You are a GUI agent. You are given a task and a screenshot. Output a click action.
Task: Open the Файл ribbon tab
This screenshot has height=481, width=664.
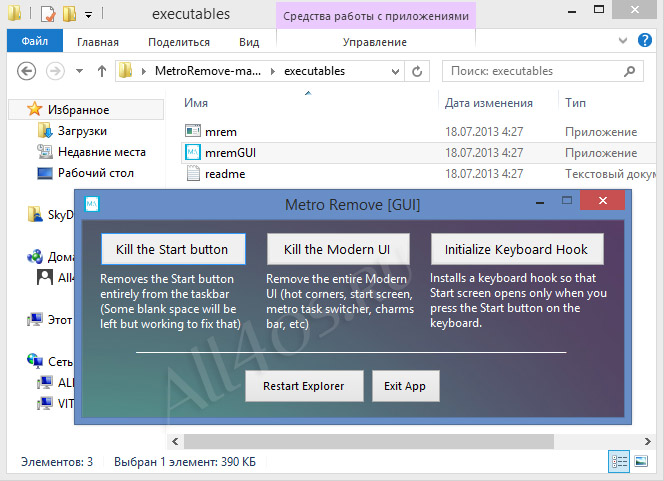click(x=35, y=41)
